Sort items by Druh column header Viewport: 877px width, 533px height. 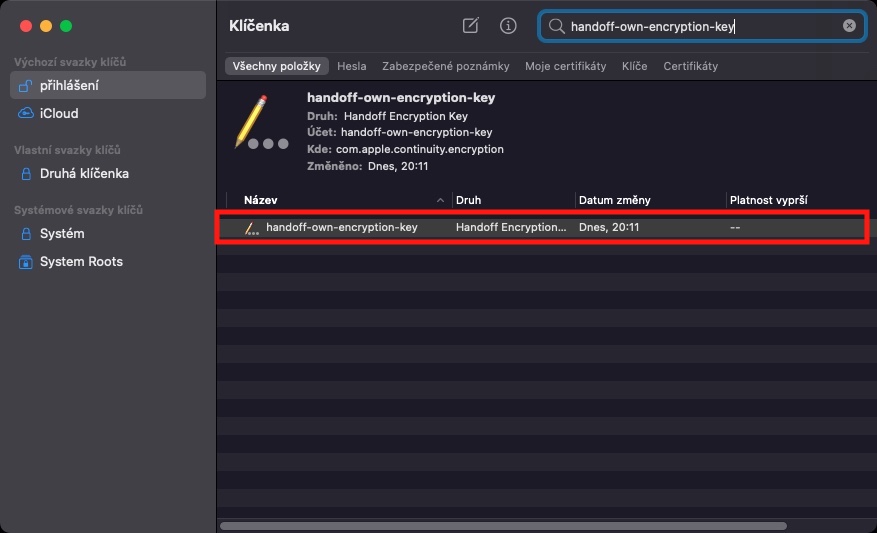(x=512, y=200)
